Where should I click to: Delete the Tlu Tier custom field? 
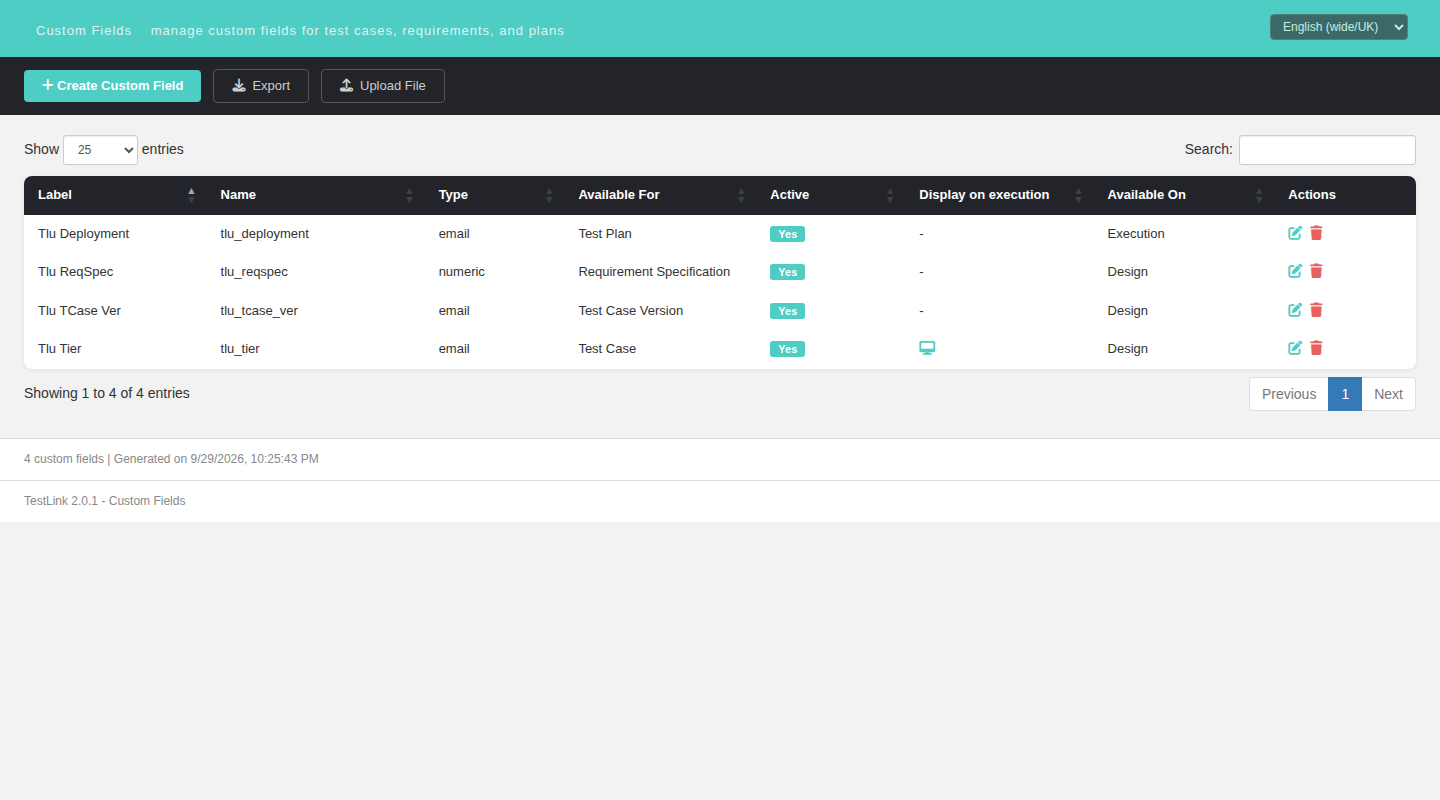[x=1316, y=348]
